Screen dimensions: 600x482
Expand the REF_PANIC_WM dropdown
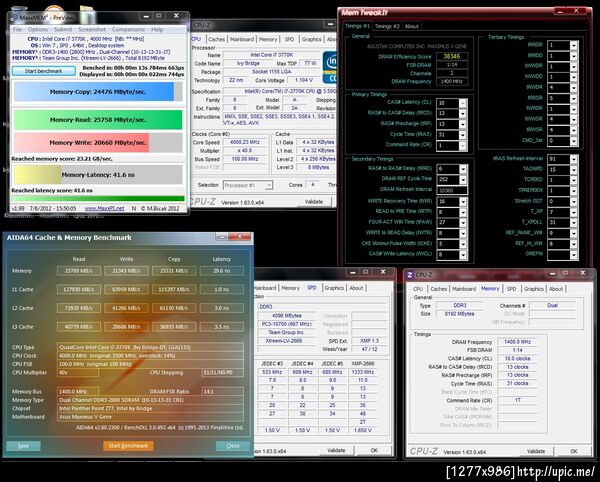tap(573, 233)
